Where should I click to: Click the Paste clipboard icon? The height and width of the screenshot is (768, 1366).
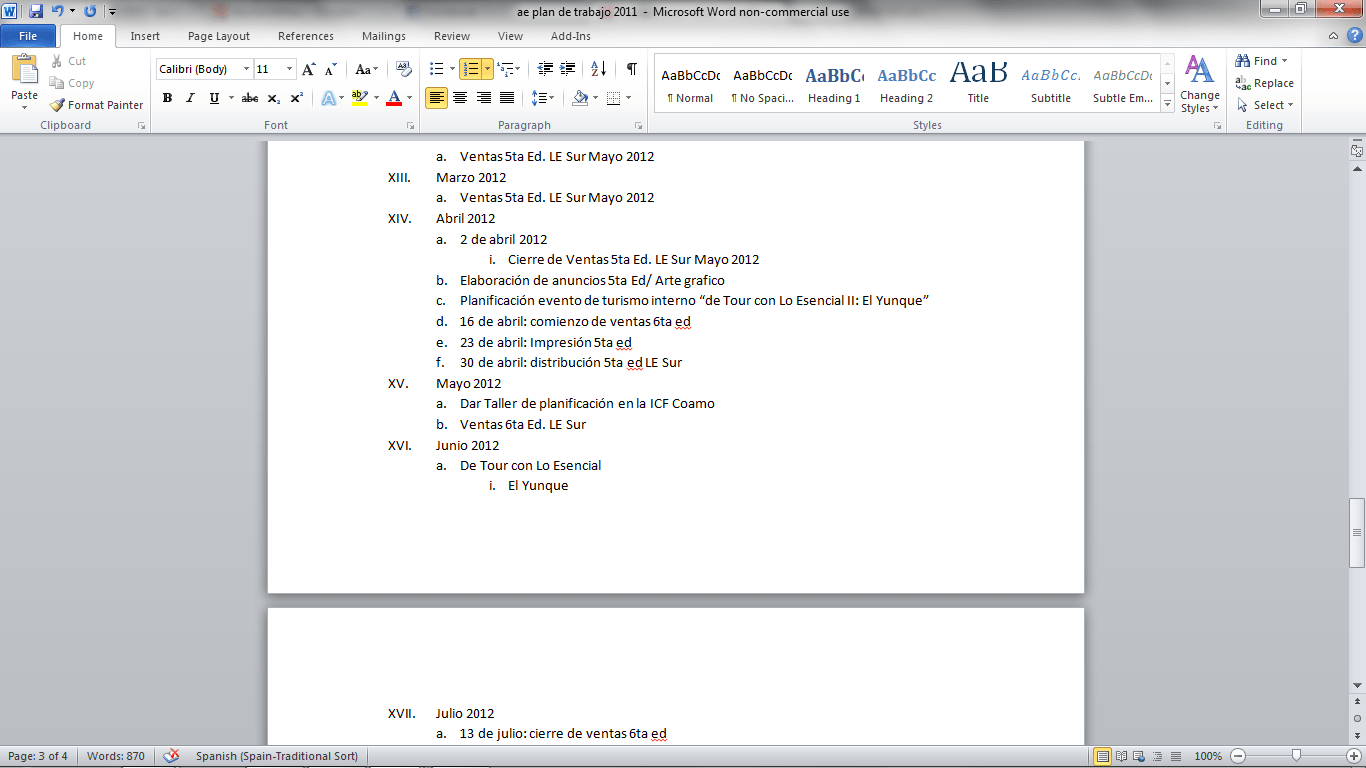(24, 70)
